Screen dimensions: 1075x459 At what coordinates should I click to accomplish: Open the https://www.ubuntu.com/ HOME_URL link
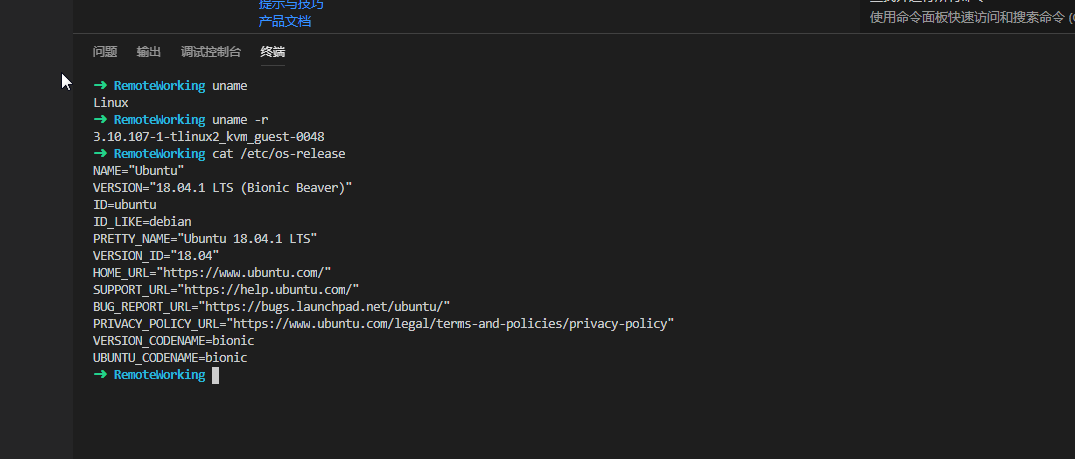pos(243,272)
